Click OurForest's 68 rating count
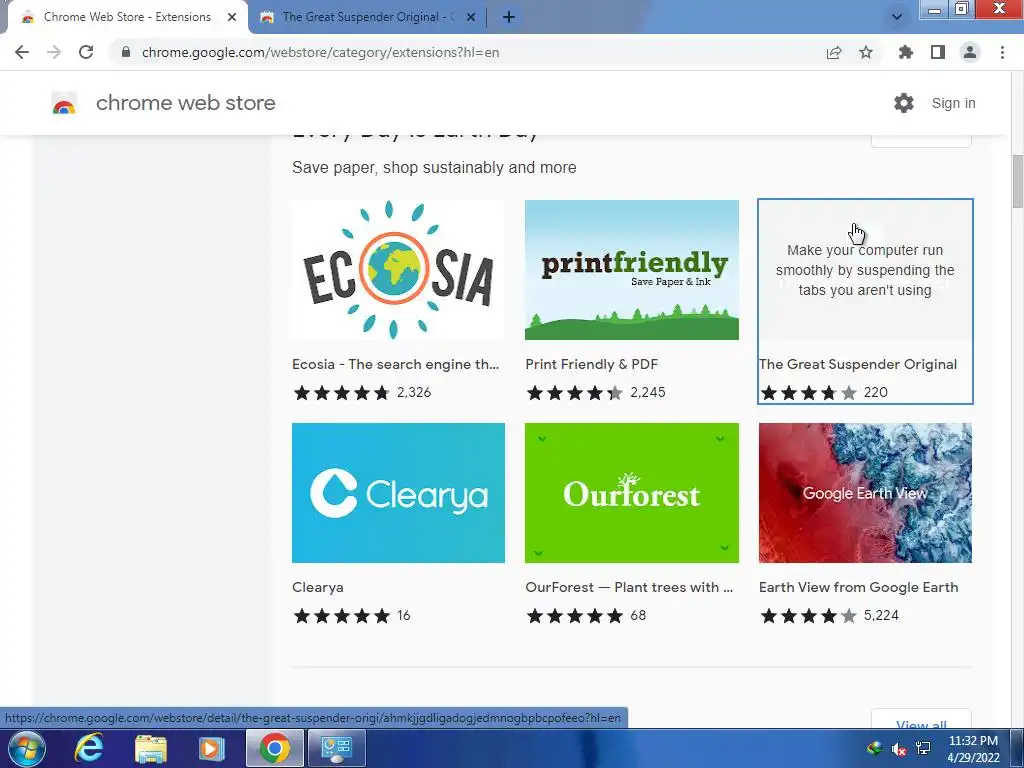 [x=638, y=615]
